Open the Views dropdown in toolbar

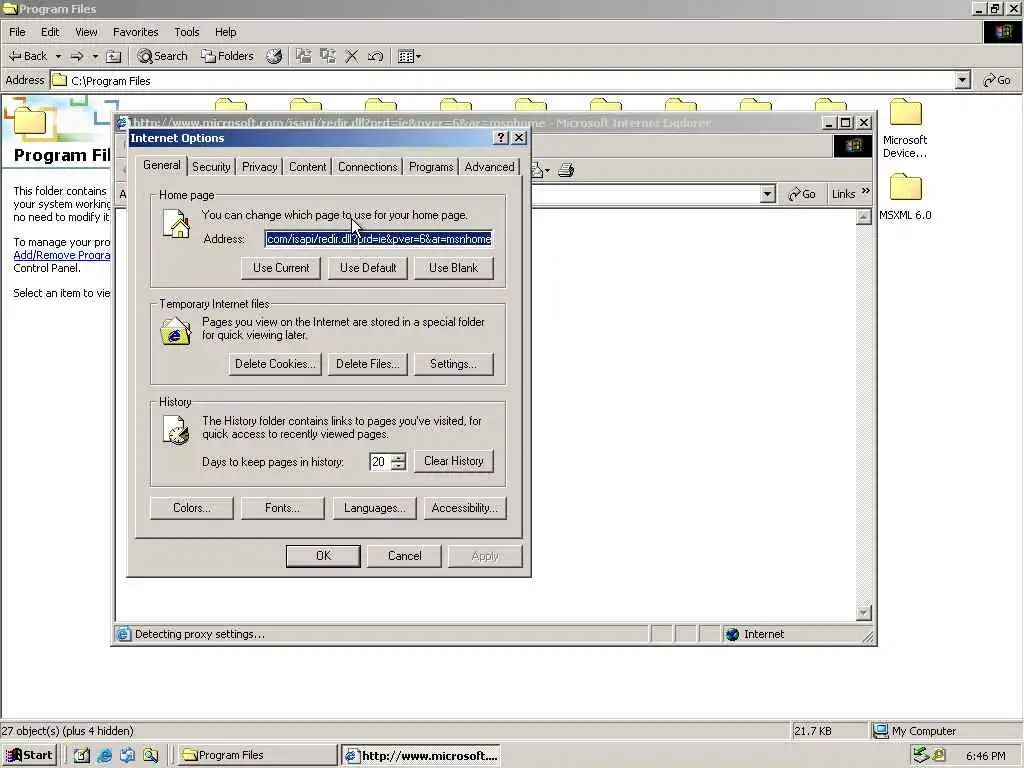click(x=409, y=56)
